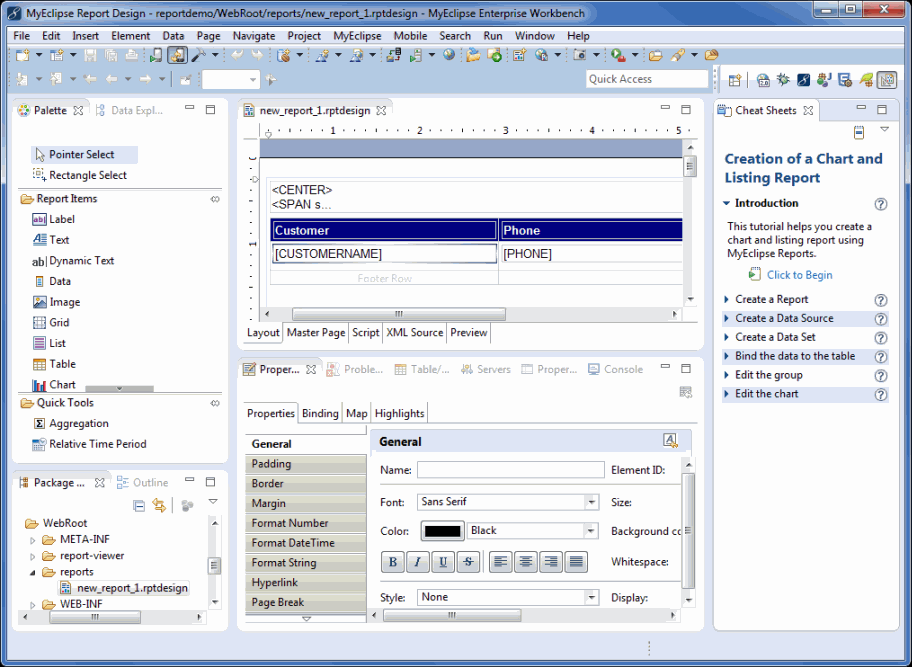
Task: Toggle Underline font style button
Action: [x=443, y=562]
